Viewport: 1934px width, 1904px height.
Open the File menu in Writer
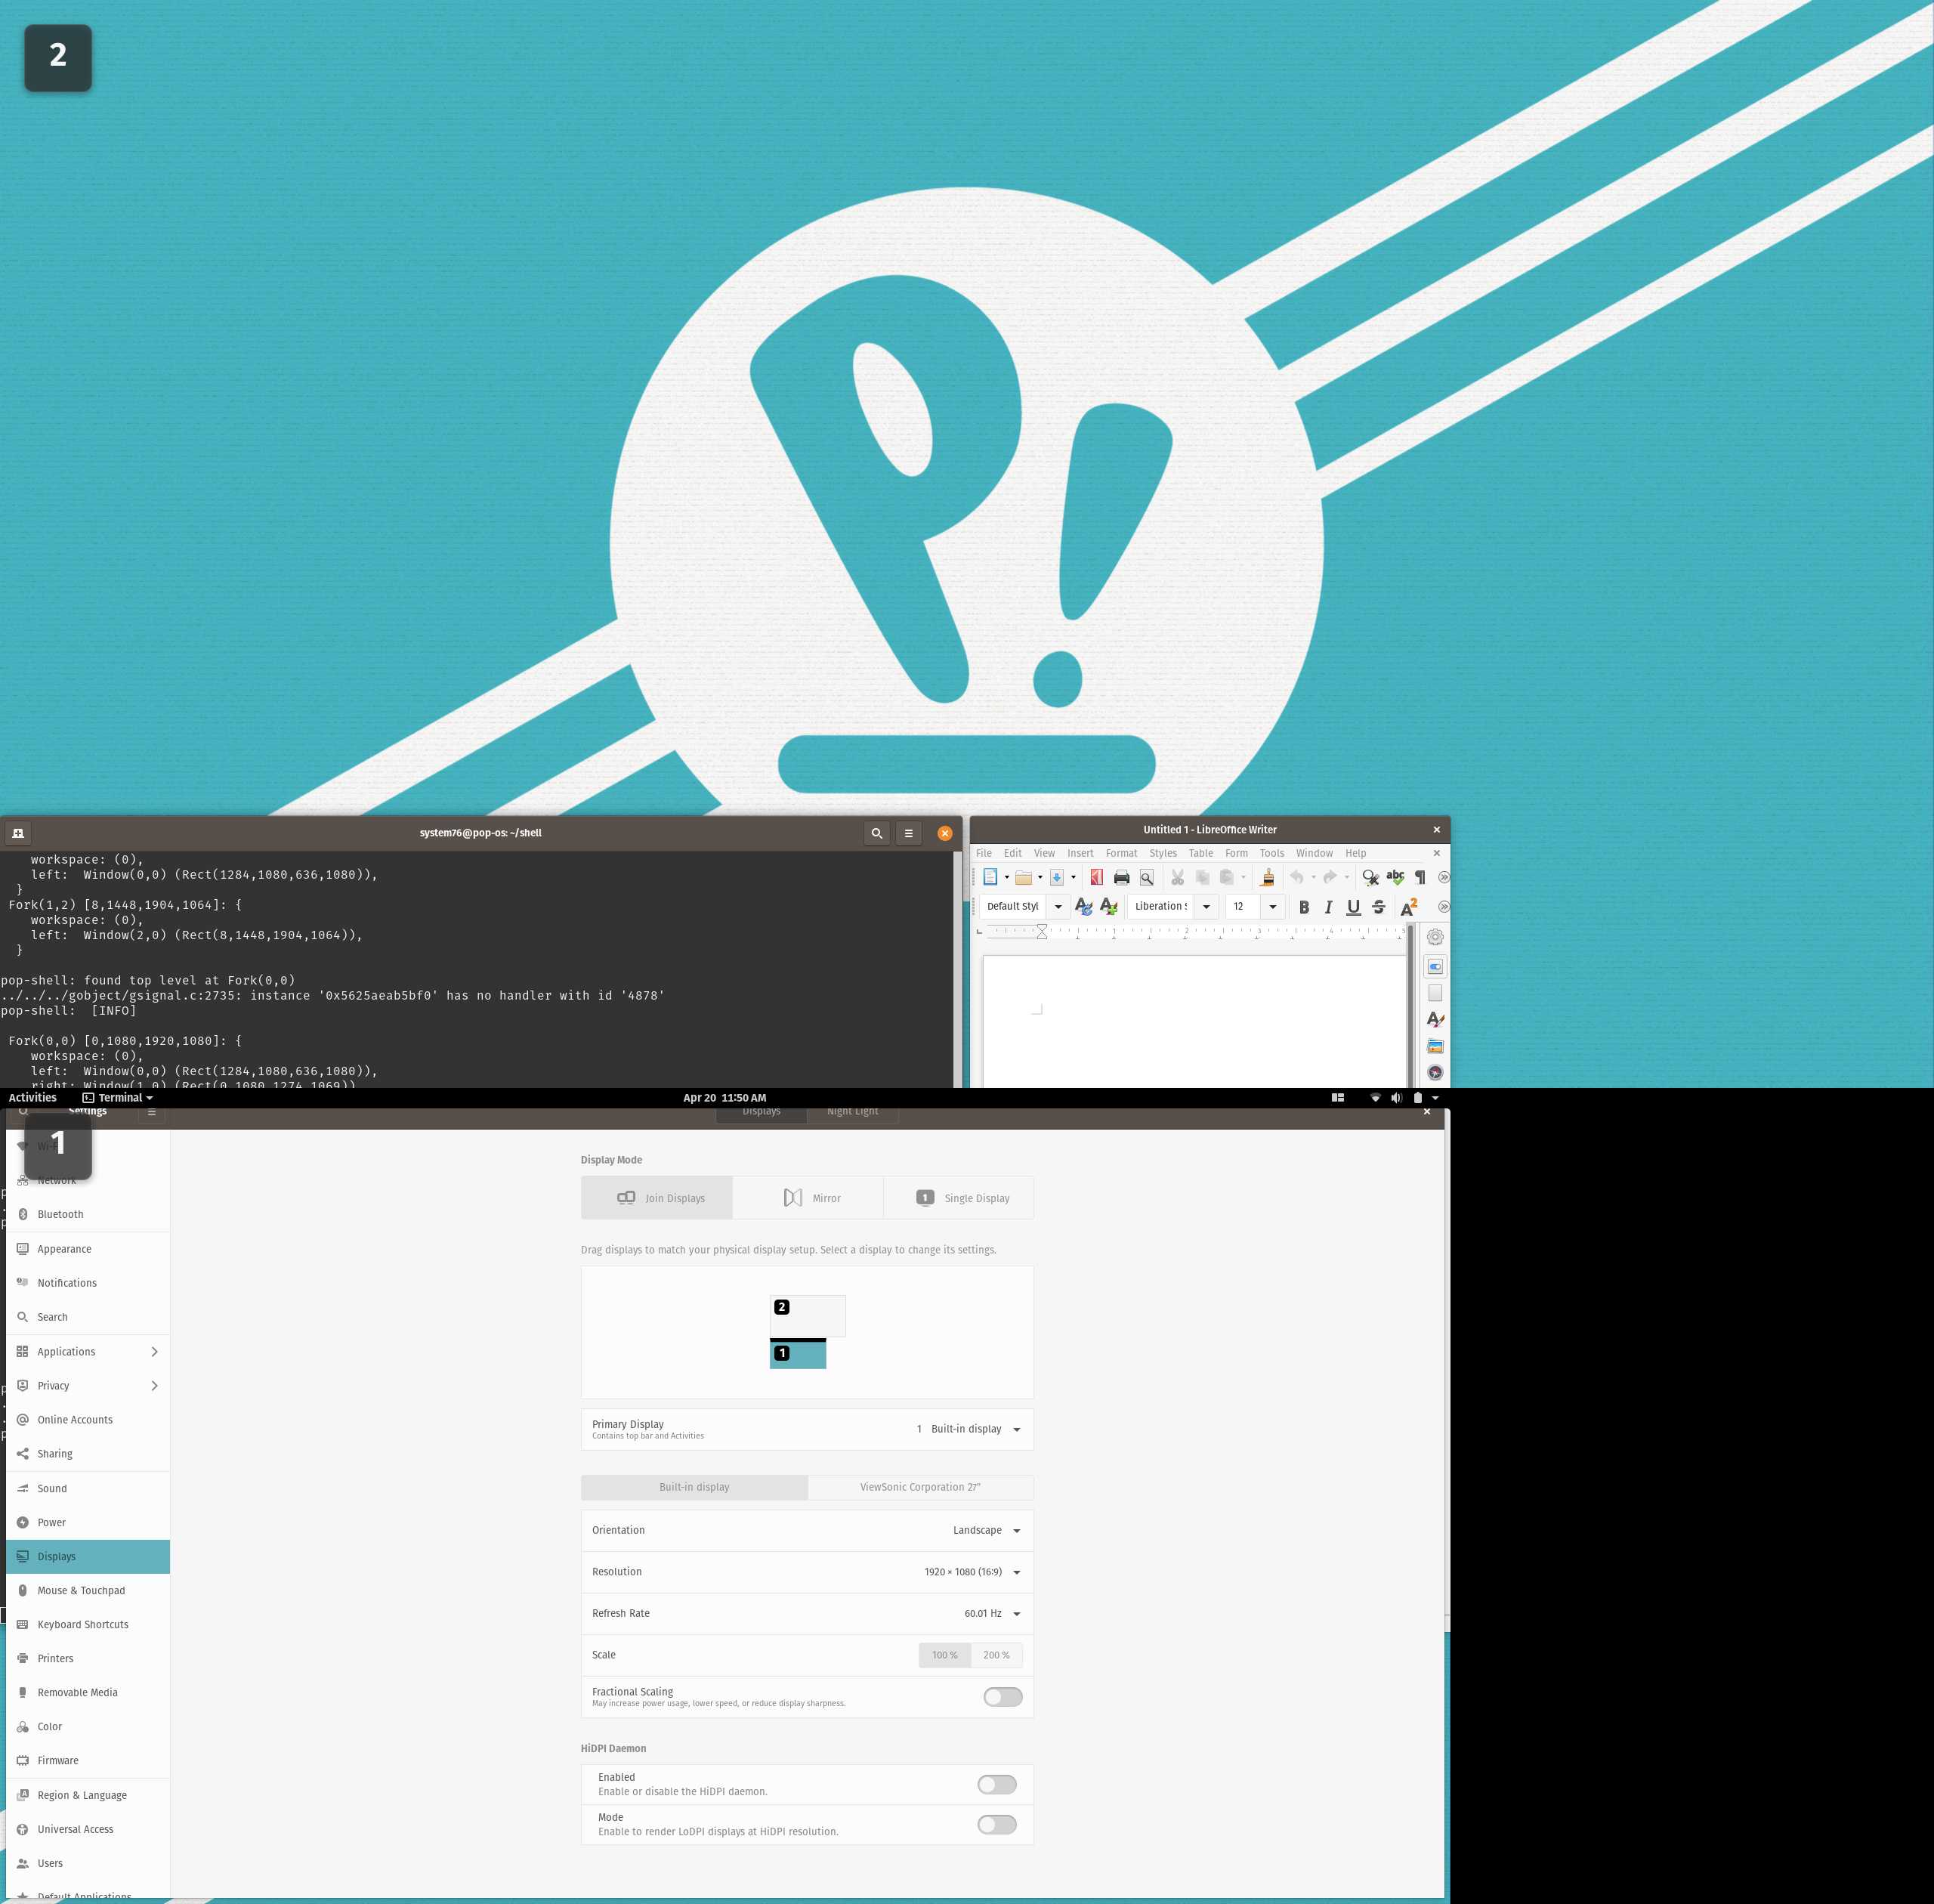tap(984, 853)
